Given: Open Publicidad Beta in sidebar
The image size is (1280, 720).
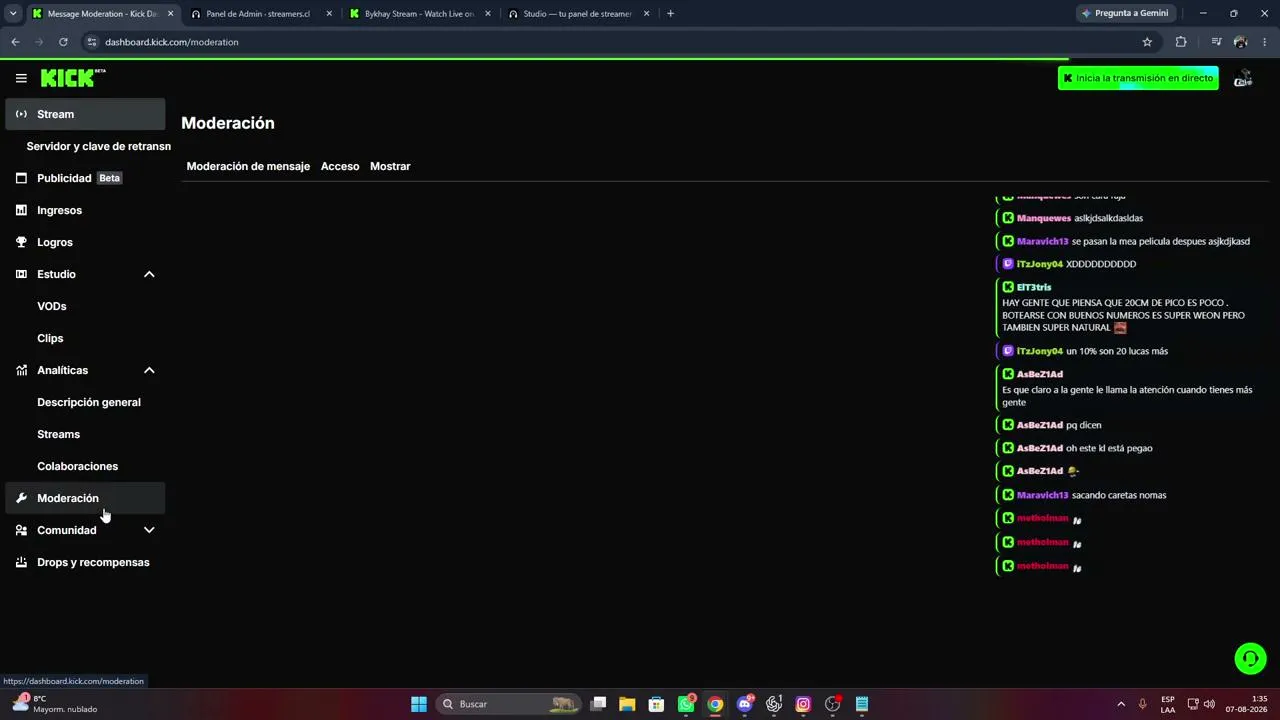Looking at the screenshot, I should [x=85, y=178].
